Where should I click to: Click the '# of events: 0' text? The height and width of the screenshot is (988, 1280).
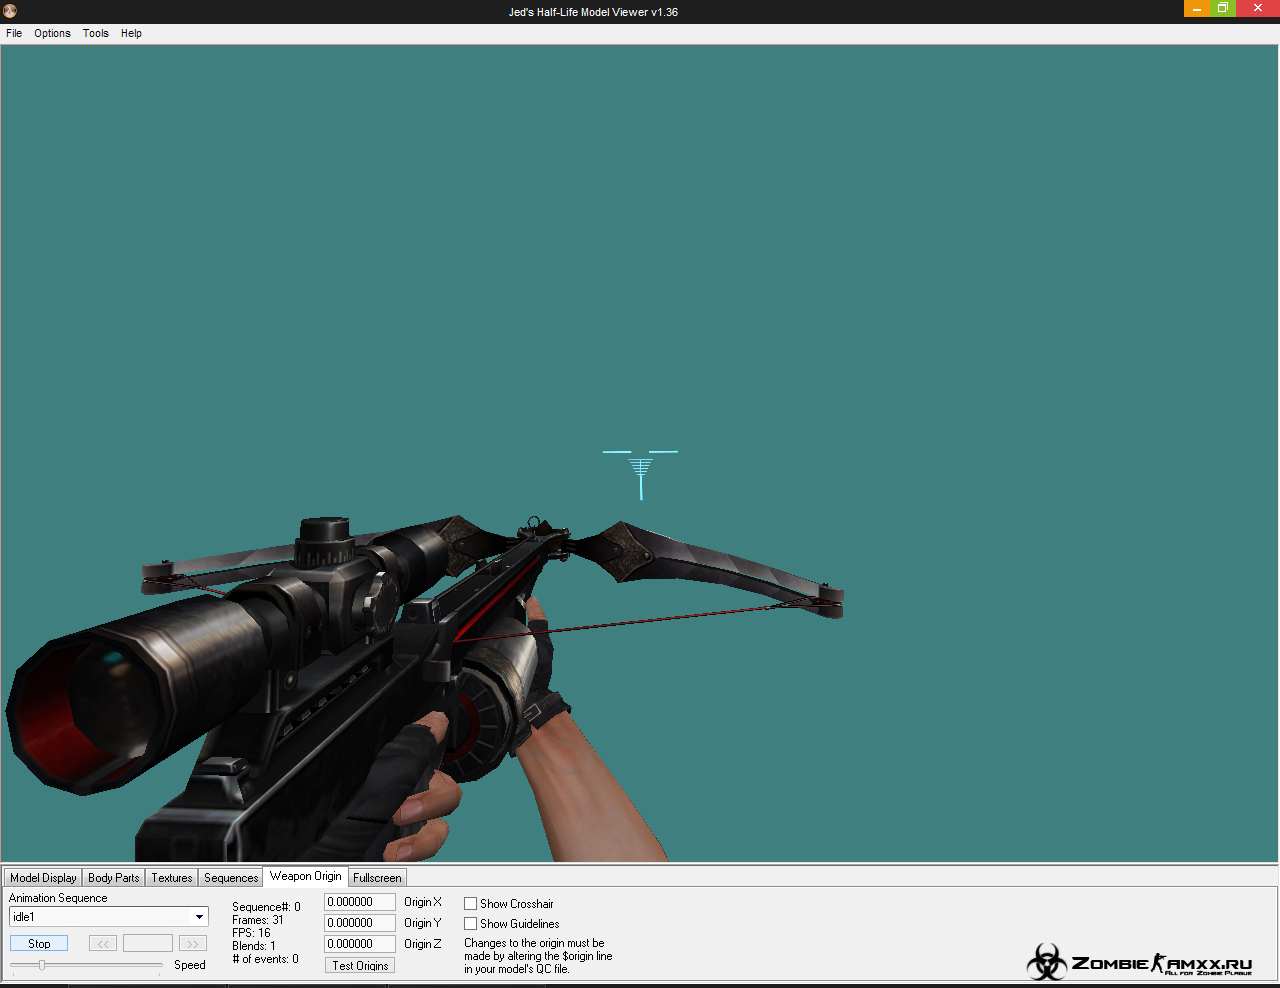(x=265, y=959)
